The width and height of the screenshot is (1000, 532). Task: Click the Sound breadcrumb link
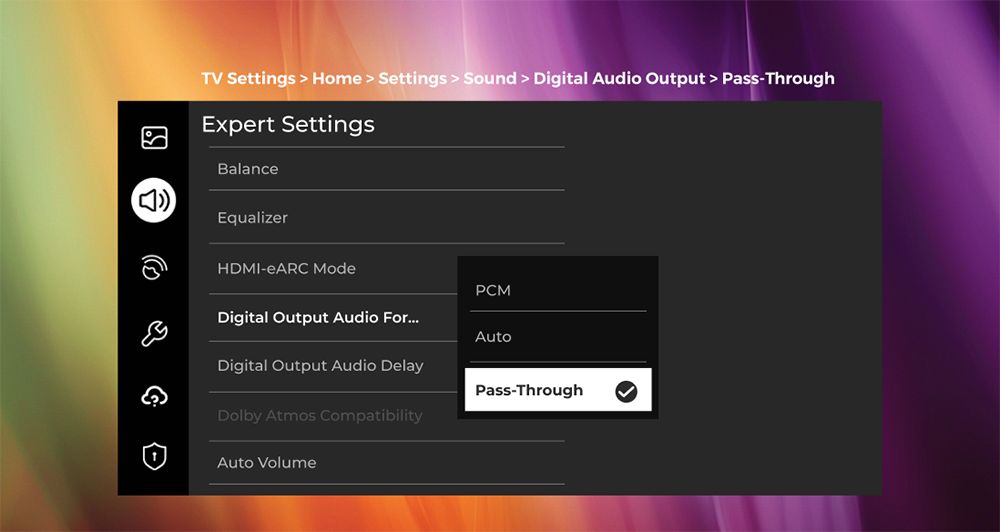pos(490,78)
